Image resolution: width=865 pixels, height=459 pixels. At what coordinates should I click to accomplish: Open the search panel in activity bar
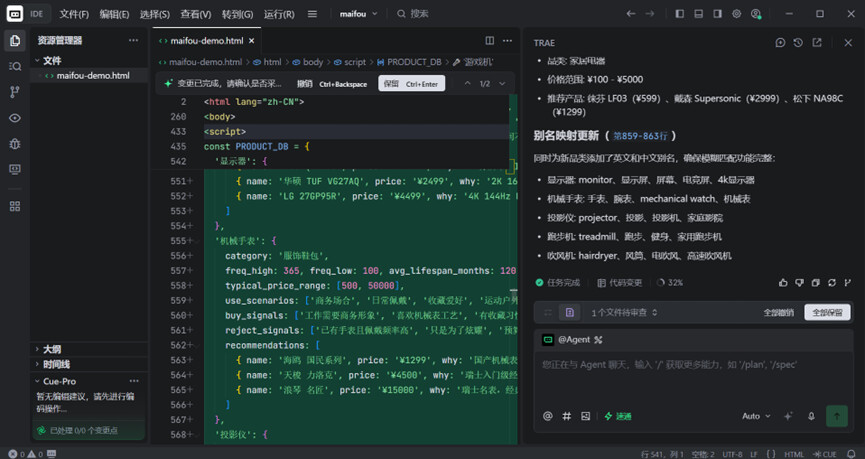(x=15, y=66)
